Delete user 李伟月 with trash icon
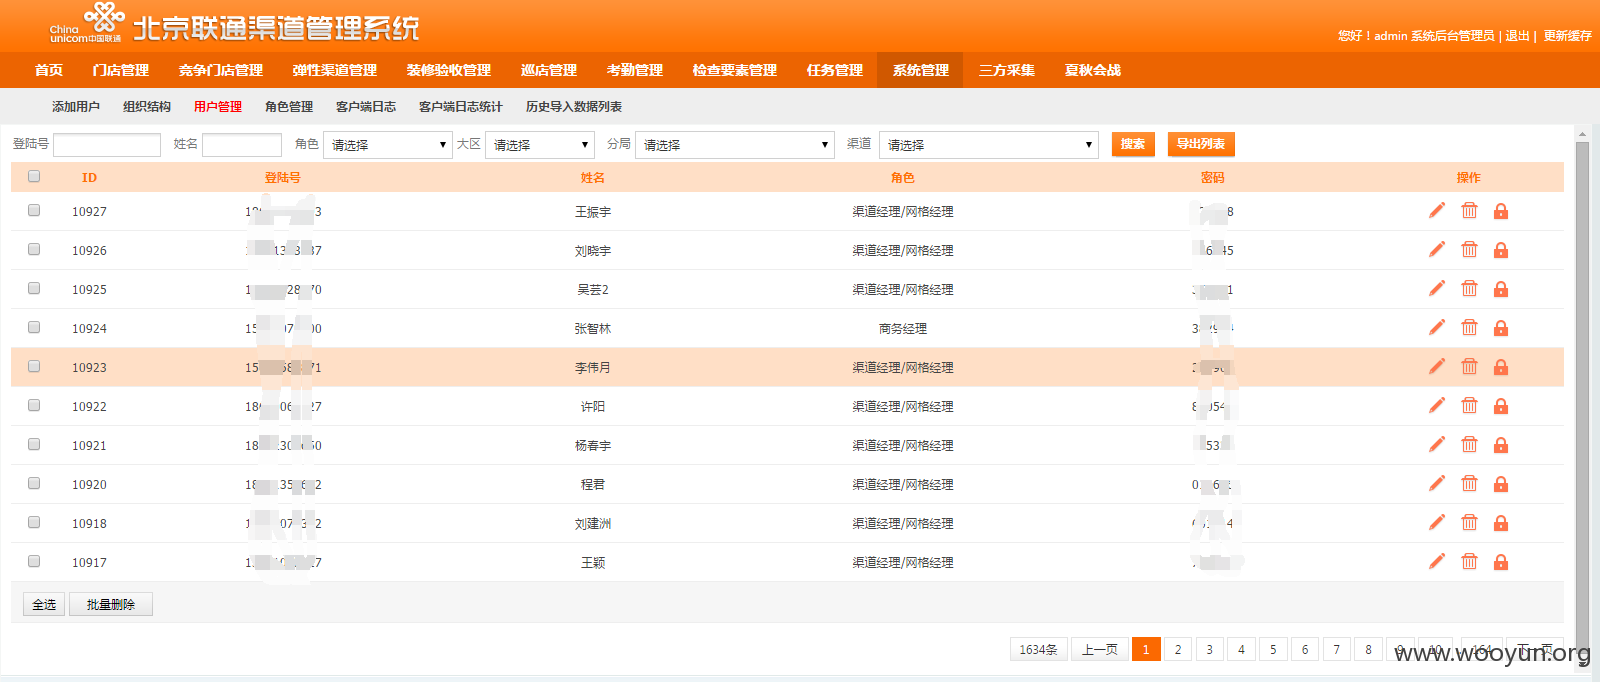This screenshot has width=1600, height=682. [x=1469, y=366]
